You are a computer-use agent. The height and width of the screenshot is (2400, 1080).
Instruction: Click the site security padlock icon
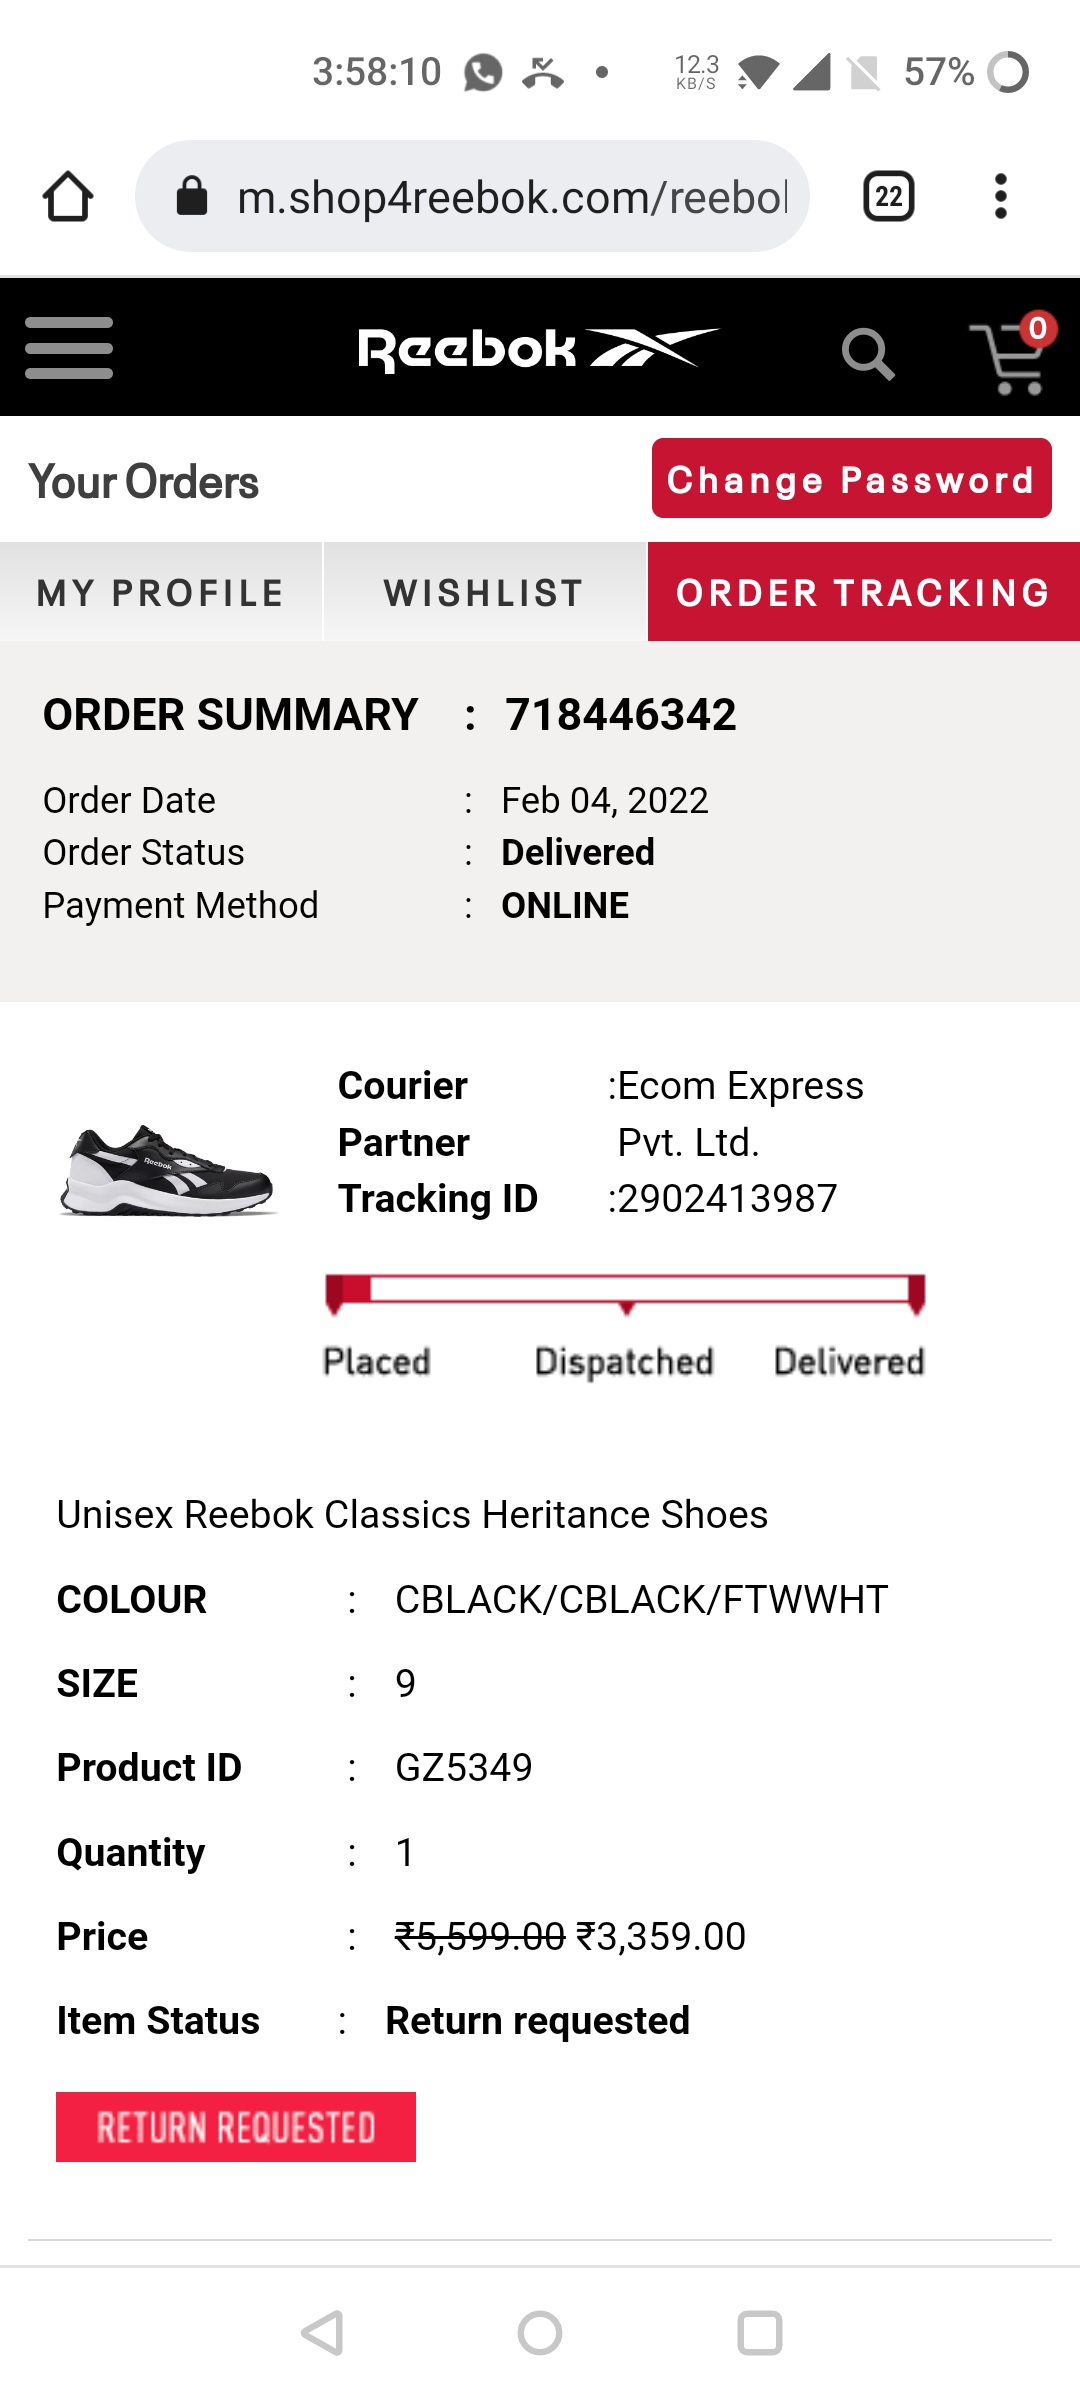pyautogui.click(x=194, y=196)
